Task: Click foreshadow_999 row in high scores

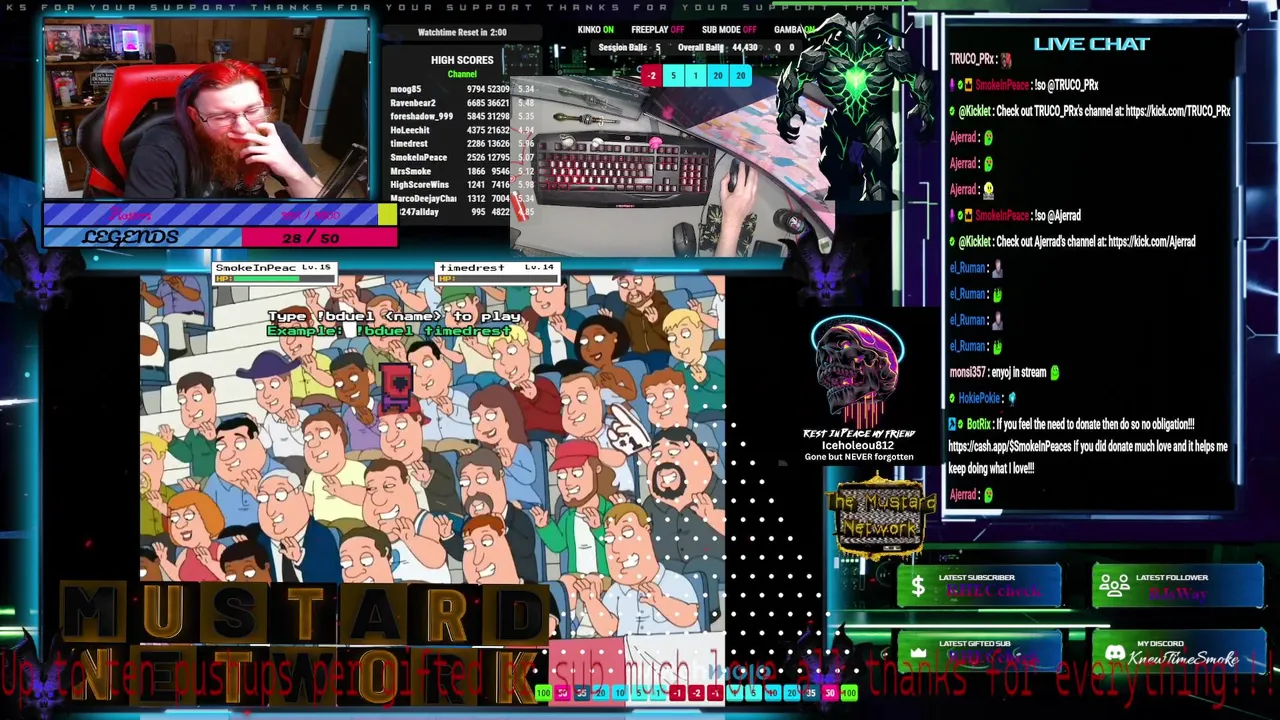Action: 462,117
